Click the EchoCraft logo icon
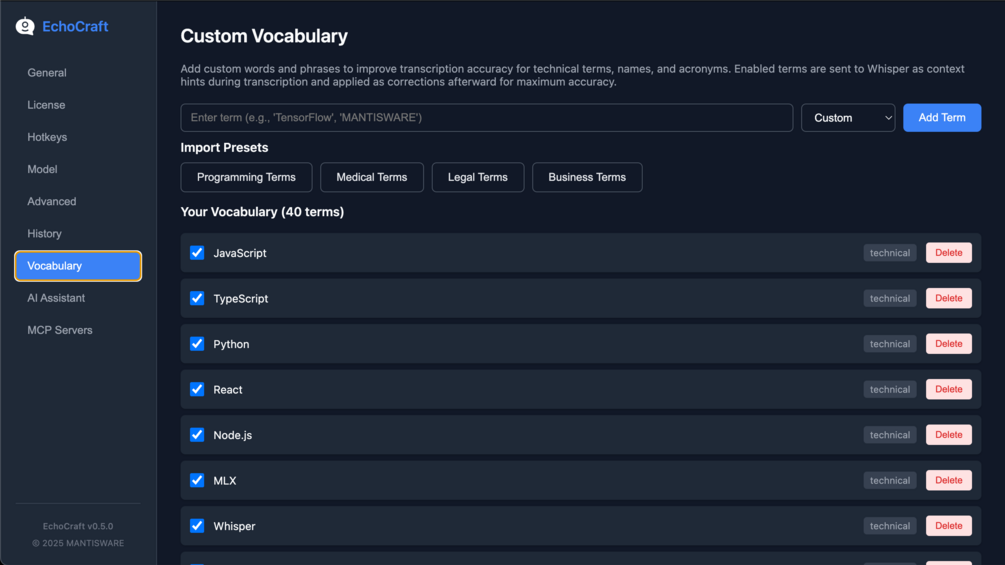Viewport: 1005px width, 565px height. [25, 26]
